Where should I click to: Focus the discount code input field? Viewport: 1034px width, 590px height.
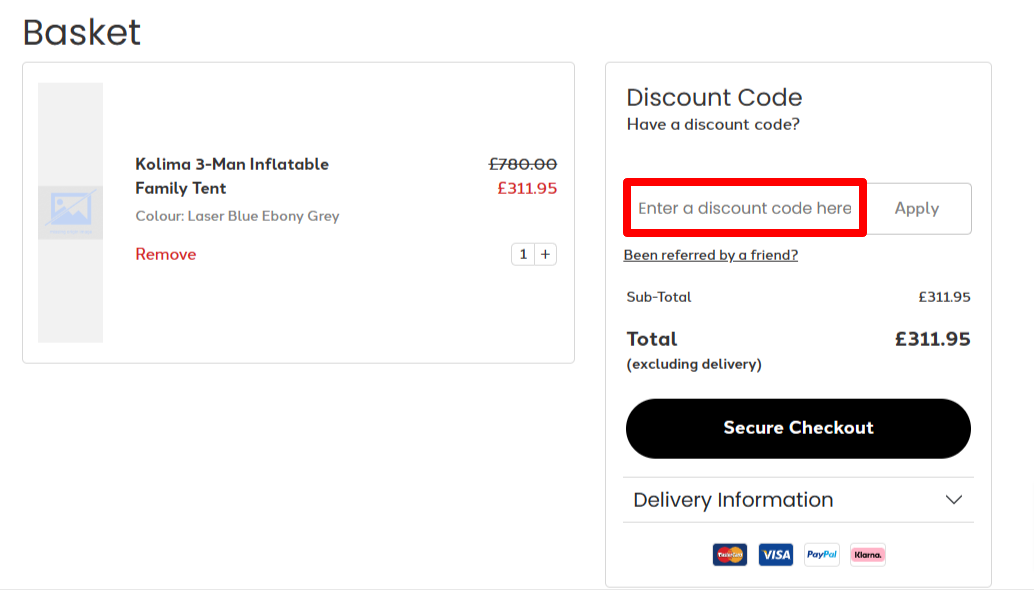(x=745, y=208)
